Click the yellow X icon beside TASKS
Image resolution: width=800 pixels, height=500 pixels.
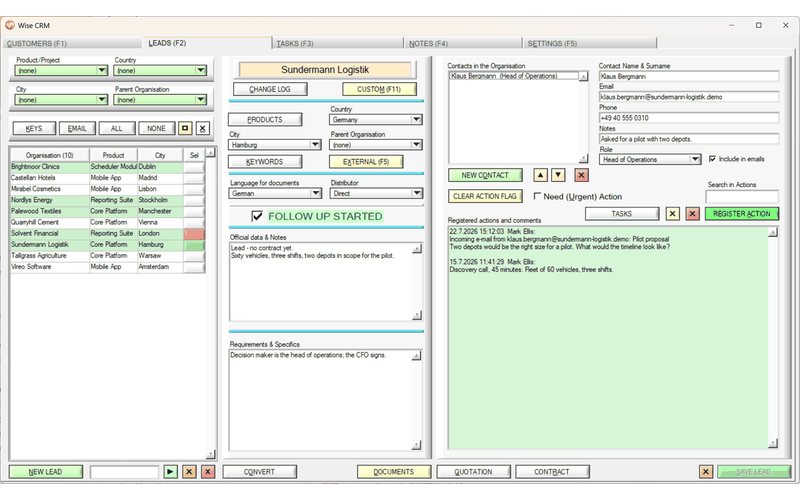coord(672,214)
